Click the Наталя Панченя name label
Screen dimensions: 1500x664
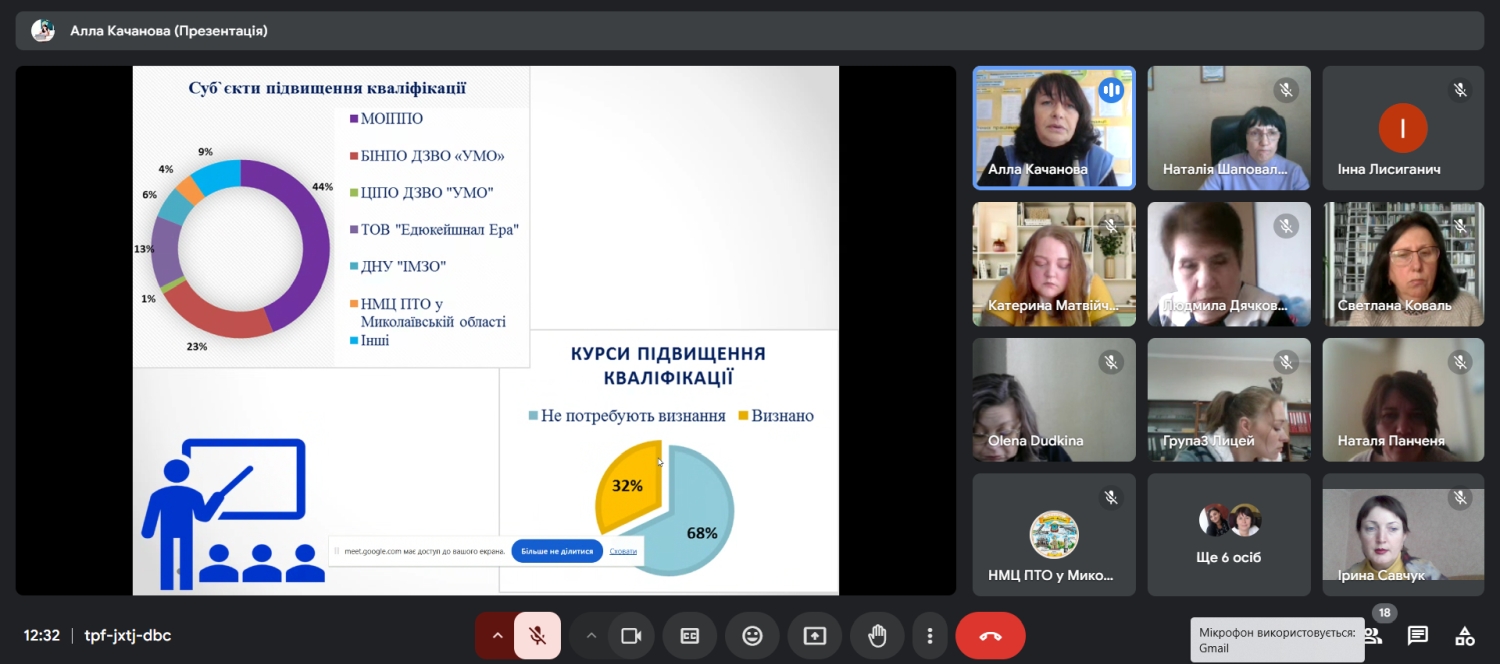[1391, 441]
